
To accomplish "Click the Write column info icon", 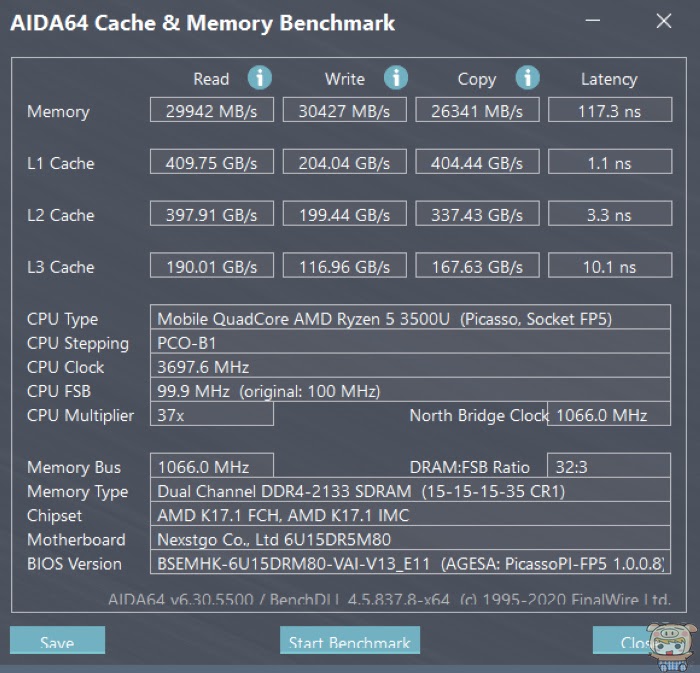I will point(396,78).
